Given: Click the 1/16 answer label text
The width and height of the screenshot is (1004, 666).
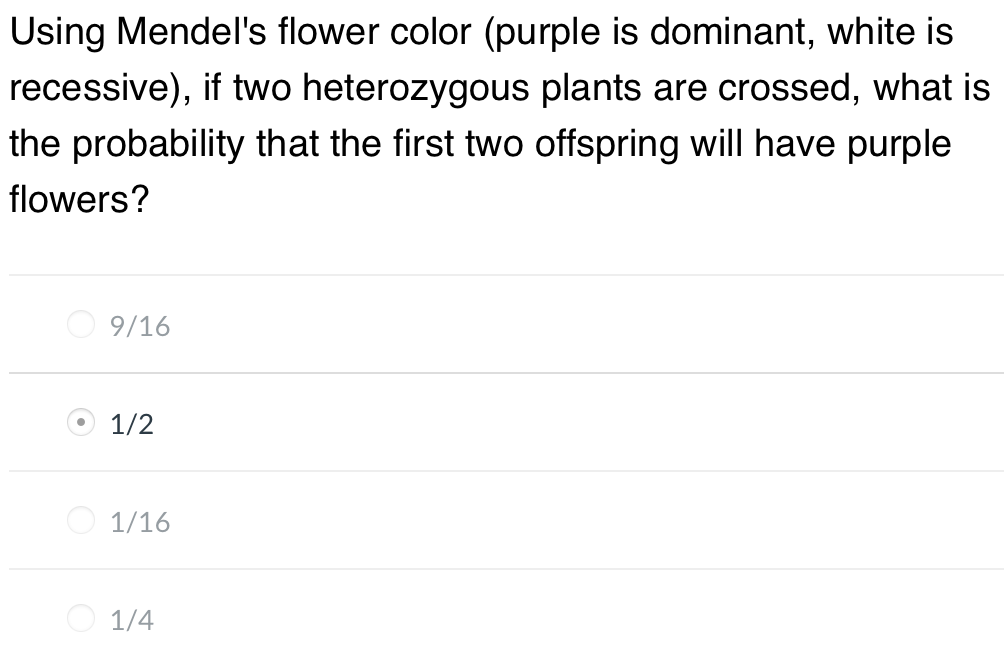Looking at the screenshot, I should 140,520.
